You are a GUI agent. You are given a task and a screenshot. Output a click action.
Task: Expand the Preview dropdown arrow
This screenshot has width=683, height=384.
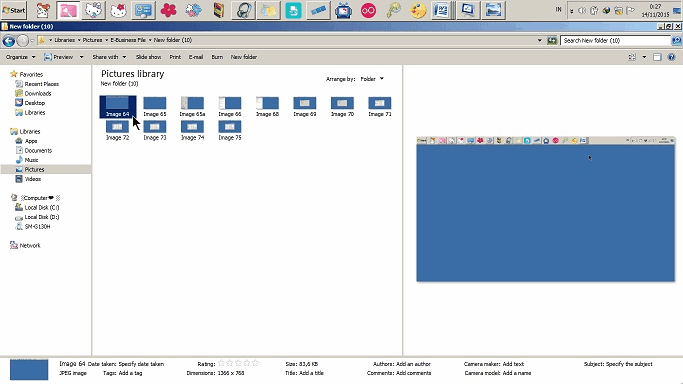pyautogui.click(x=81, y=57)
